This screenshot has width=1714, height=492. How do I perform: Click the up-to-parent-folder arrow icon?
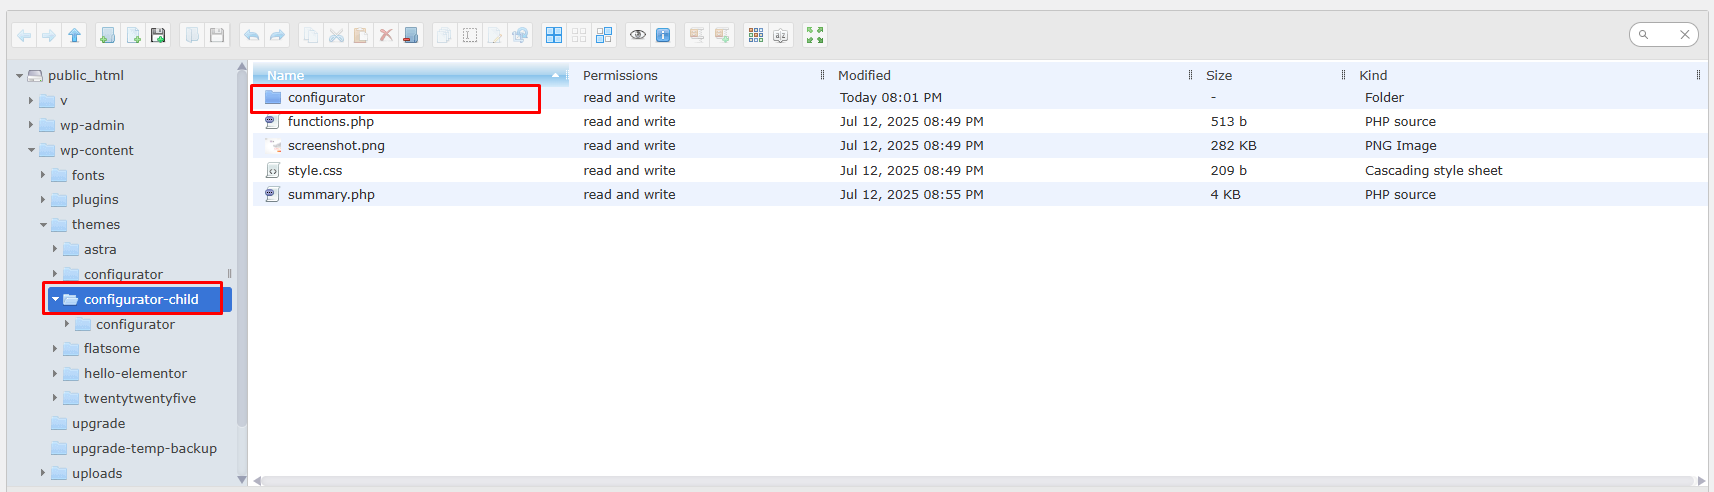(x=74, y=35)
